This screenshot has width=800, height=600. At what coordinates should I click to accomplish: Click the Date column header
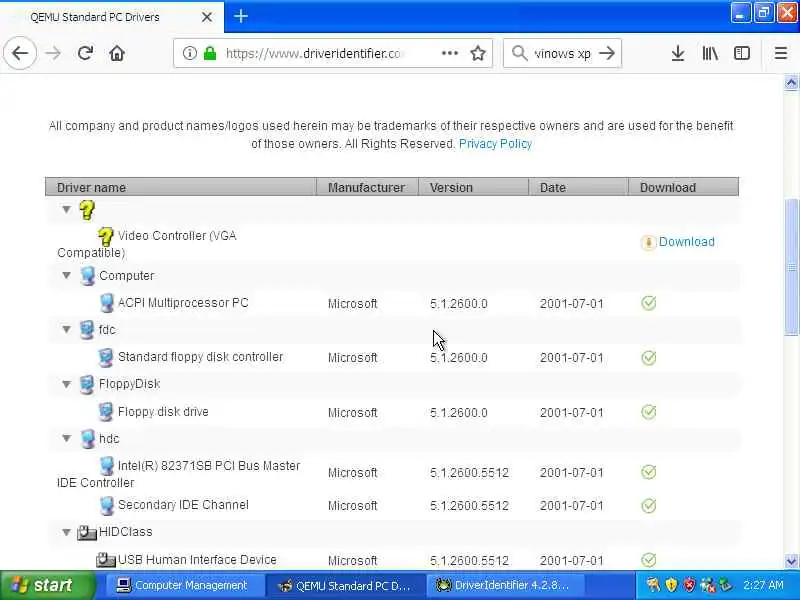(578, 187)
